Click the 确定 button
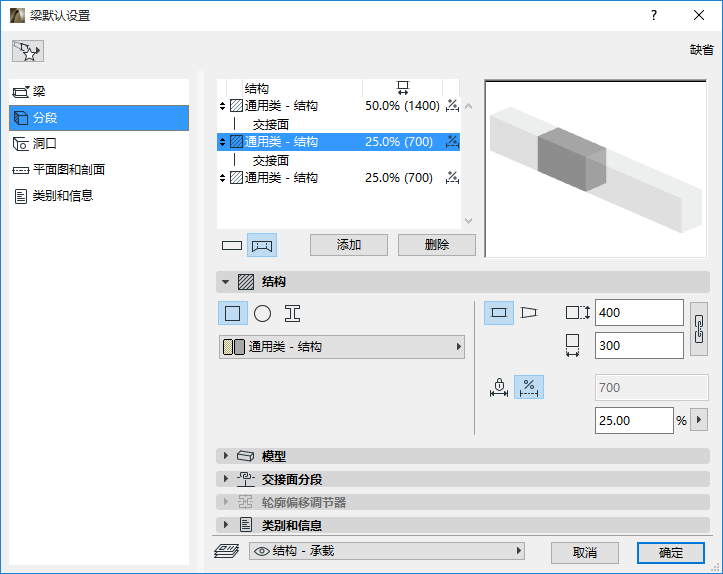Screen dimensions: 723x574 coord(671,552)
